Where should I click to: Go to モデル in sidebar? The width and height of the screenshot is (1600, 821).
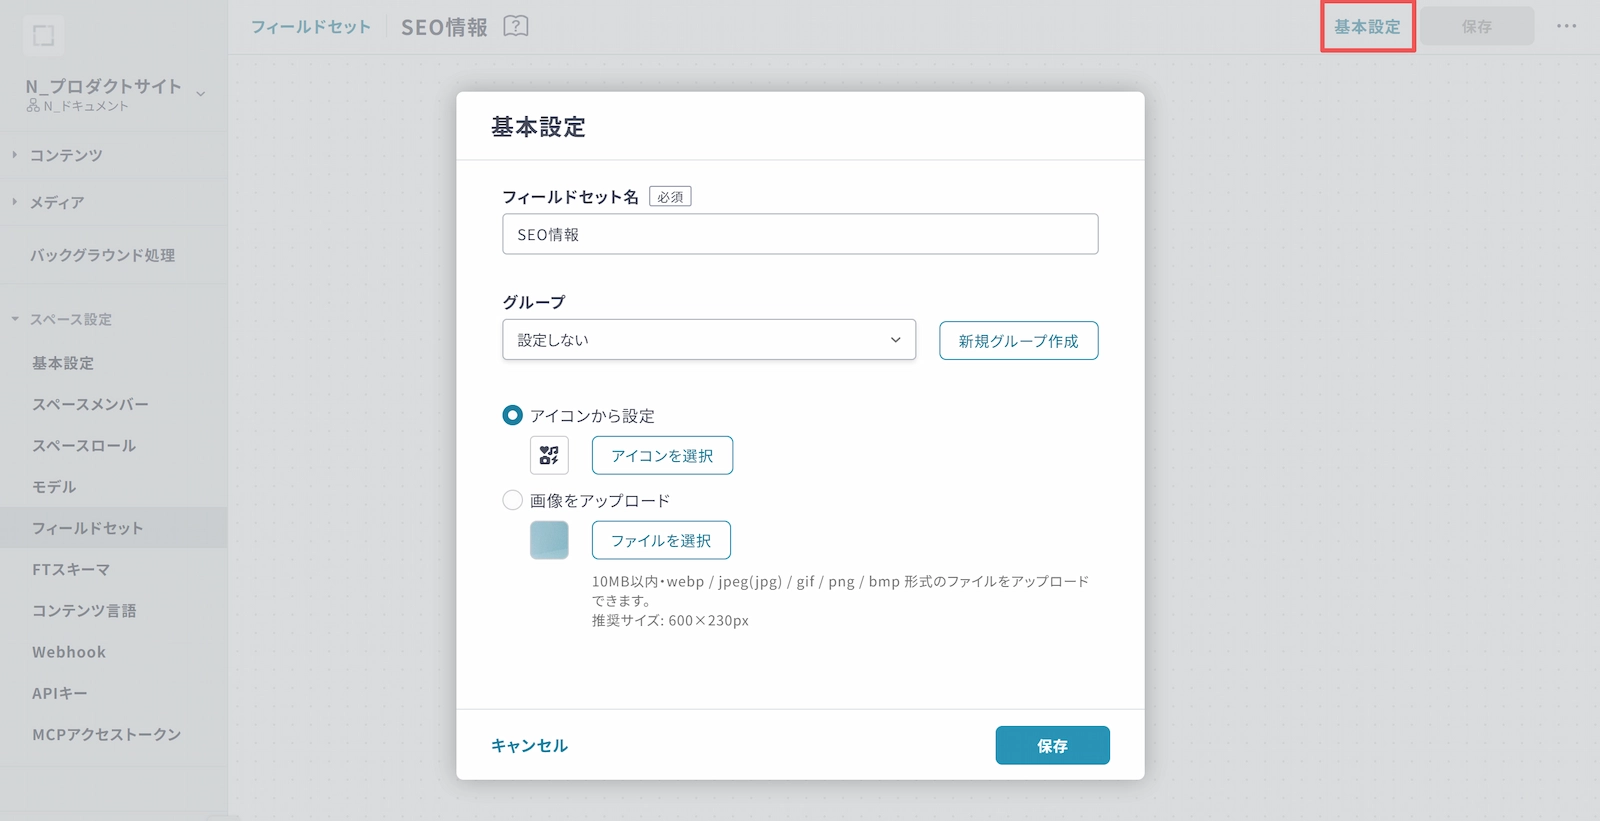(54, 487)
